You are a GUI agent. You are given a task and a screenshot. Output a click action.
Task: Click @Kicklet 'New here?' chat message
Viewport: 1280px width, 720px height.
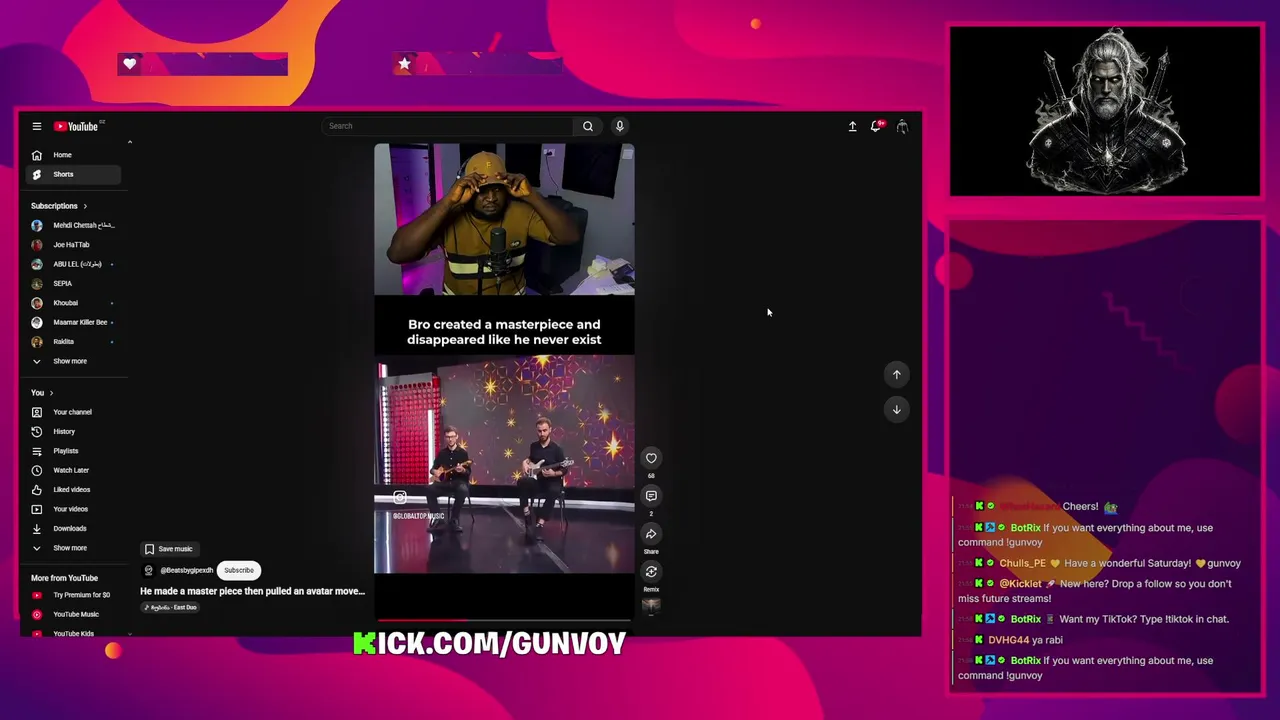(1095, 591)
